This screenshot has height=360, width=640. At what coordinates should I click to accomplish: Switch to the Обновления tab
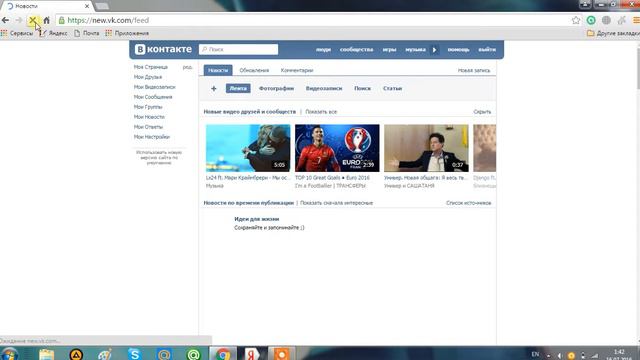pyautogui.click(x=254, y=70)
